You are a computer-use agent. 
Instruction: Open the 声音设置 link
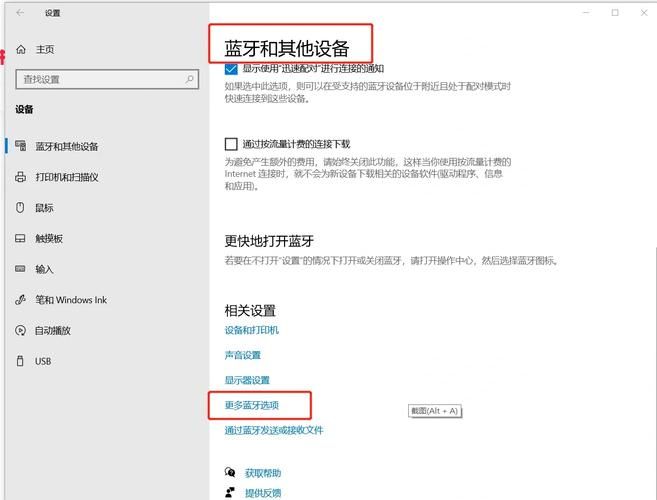click(243, 355)
